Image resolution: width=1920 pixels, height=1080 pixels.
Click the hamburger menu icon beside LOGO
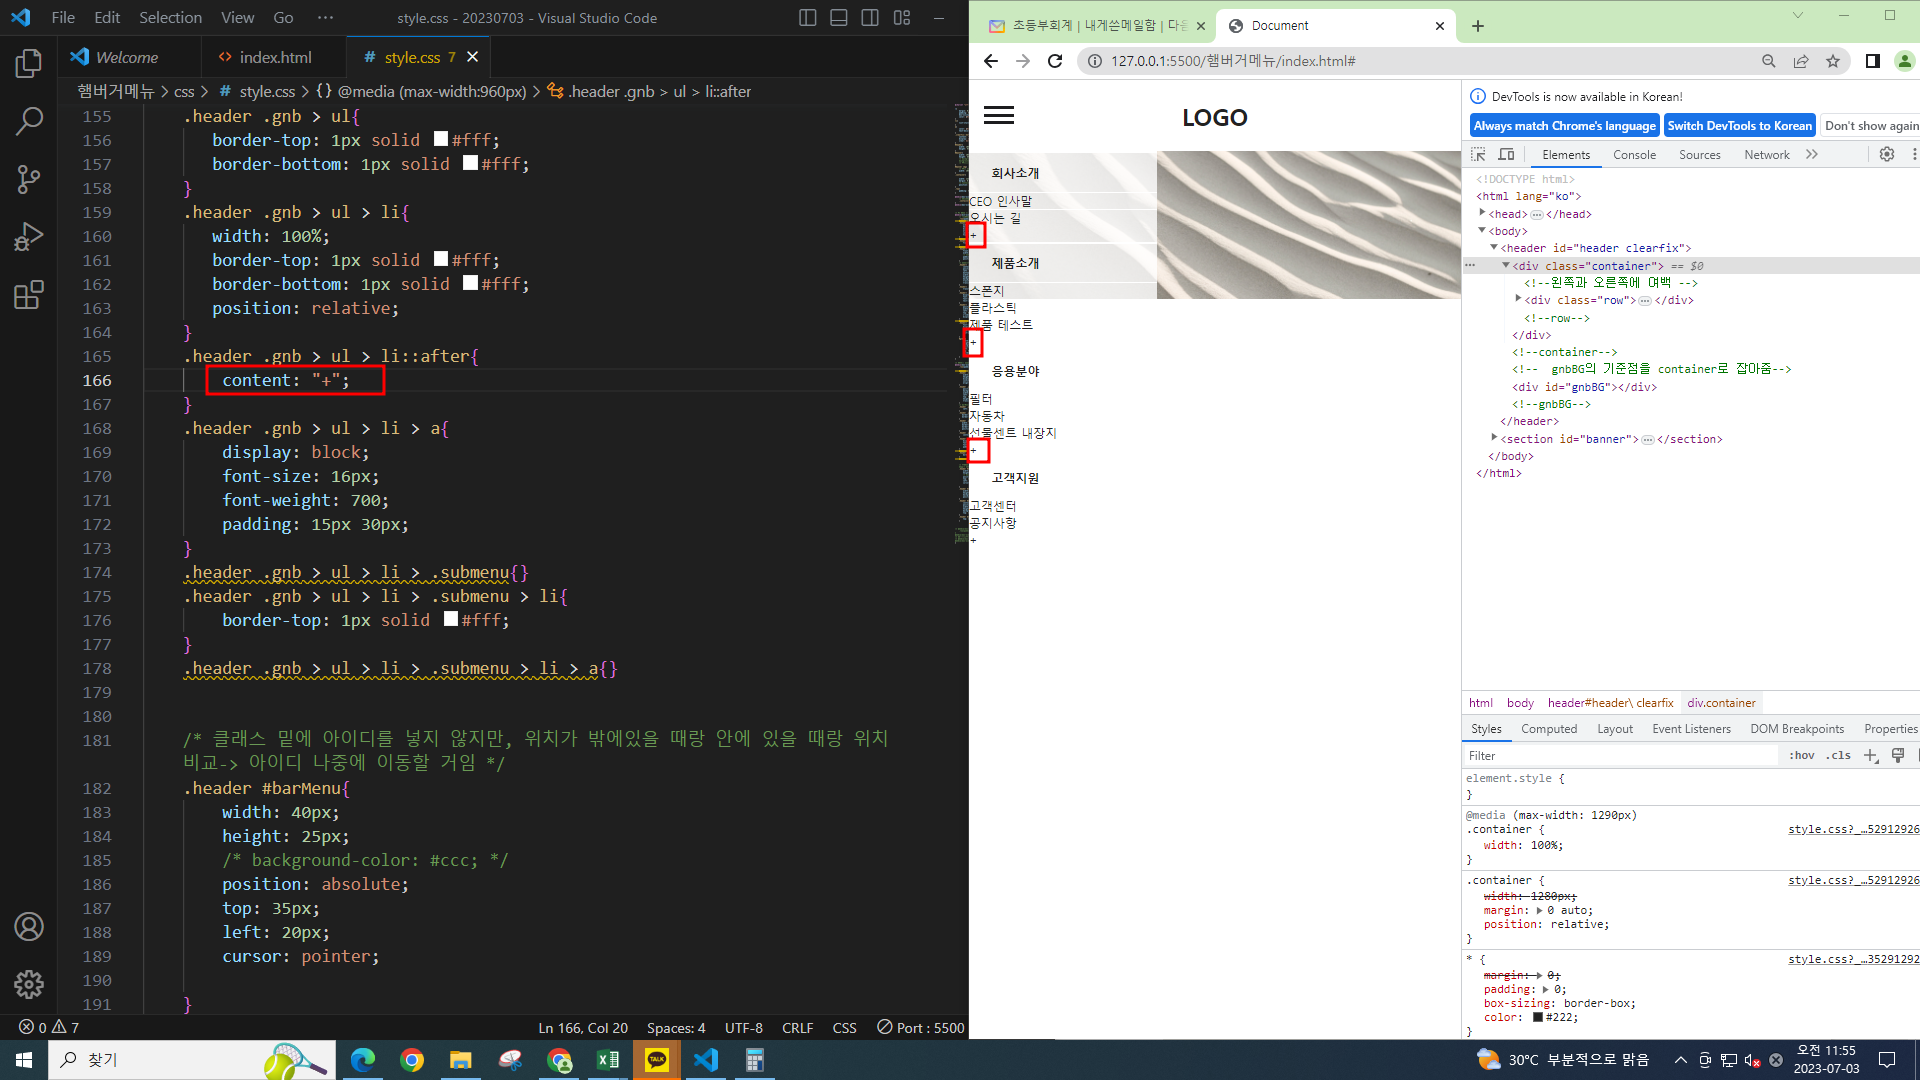coord(998,116)
